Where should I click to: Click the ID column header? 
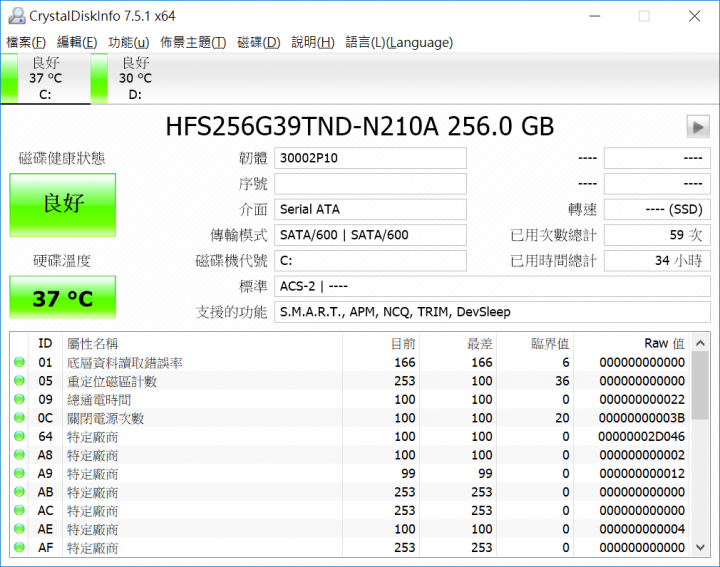[x=45, y=343]
